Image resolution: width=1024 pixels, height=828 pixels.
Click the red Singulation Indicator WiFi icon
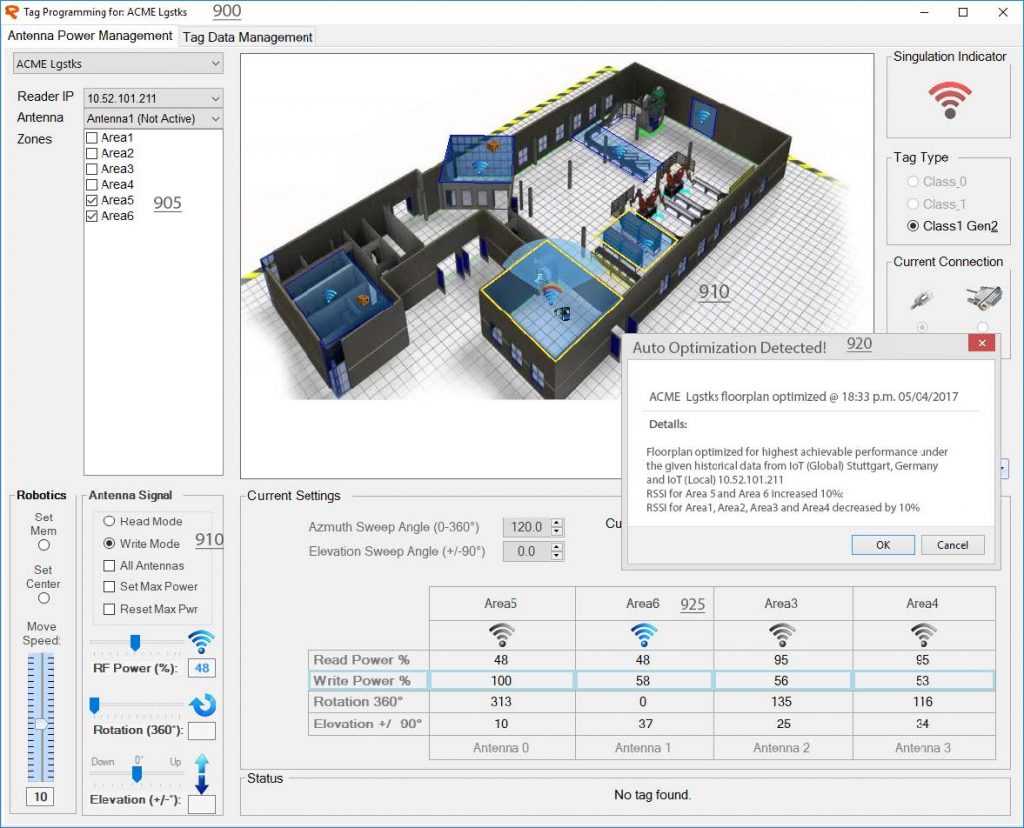click(948, 101)
